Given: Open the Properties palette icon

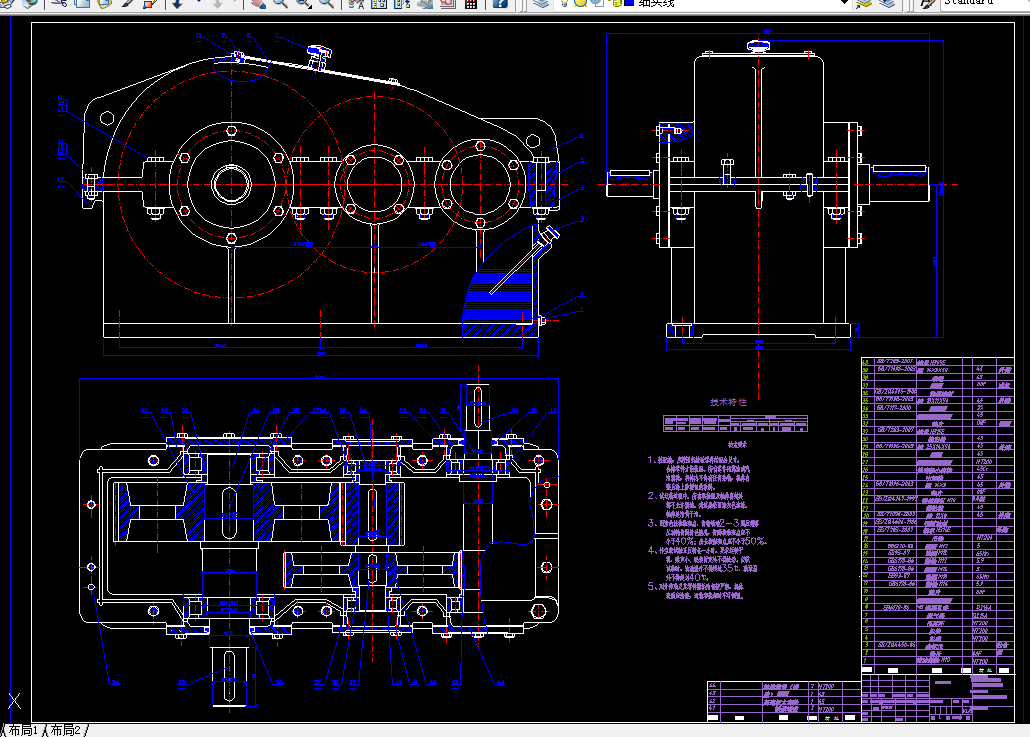Looking at the screenshot, I should pyautogui.click(x=356, y=3).
